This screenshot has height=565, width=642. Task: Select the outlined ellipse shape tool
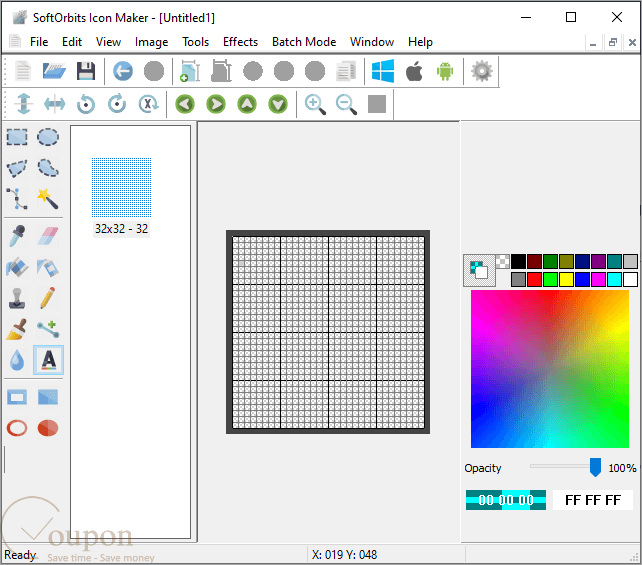click(17, 428)
